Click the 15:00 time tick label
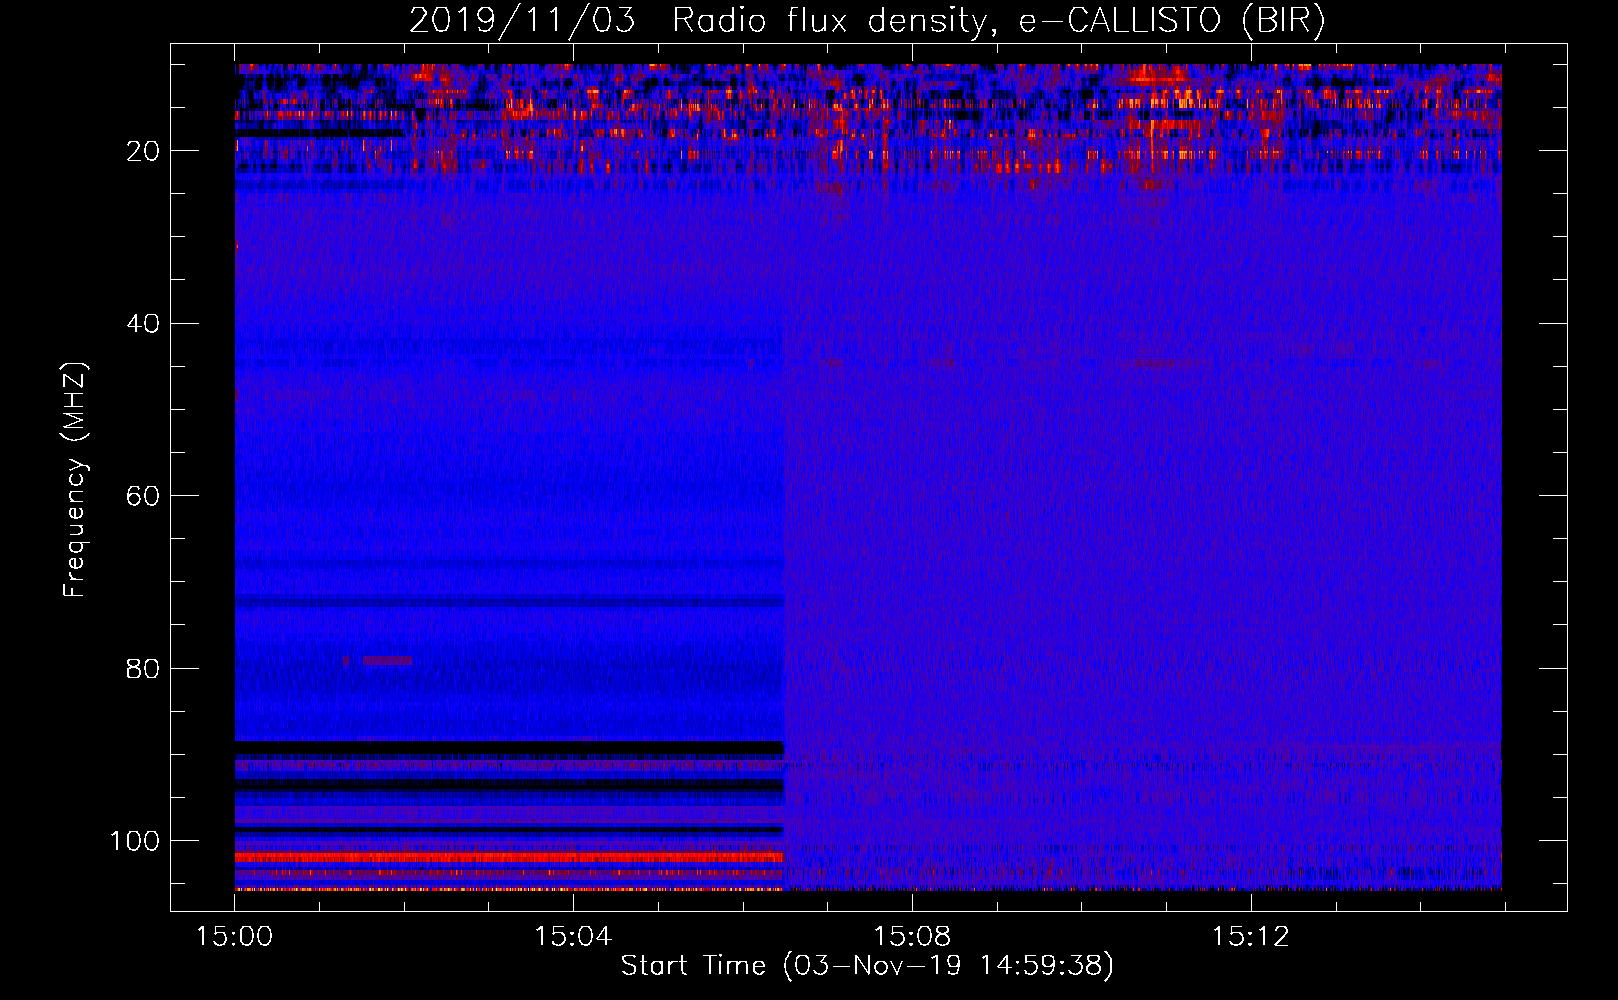1618x1000 pixels. tap(234, 937)
